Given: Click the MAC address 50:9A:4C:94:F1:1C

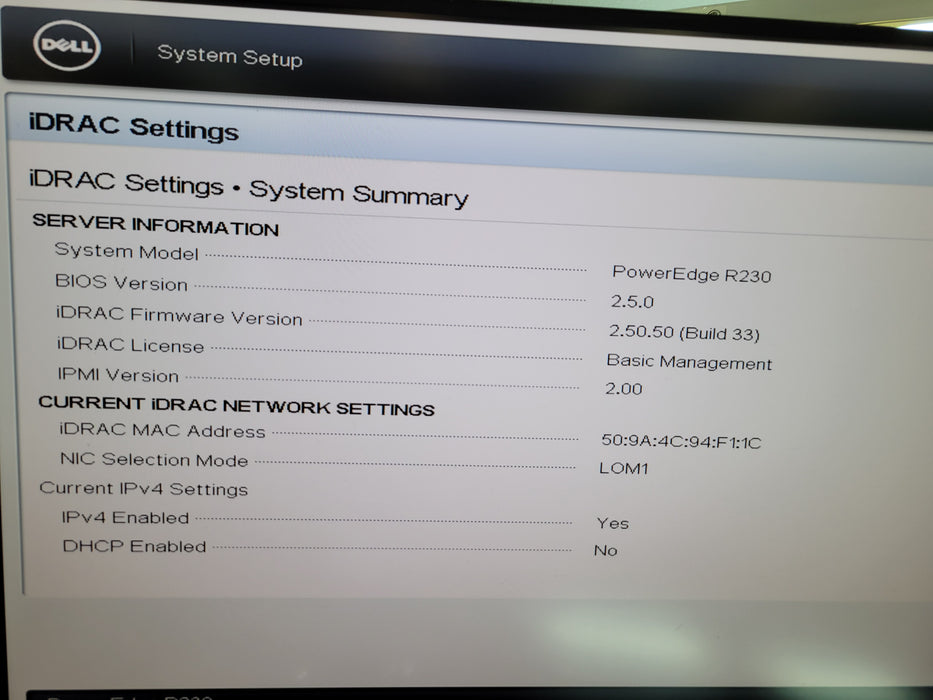Looking at the screenshot, I should (681, 441).
